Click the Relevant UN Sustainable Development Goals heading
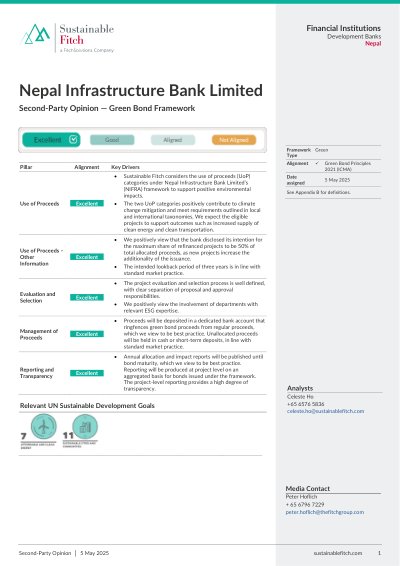Screen dimensions: 400x566 coord(87,405)
